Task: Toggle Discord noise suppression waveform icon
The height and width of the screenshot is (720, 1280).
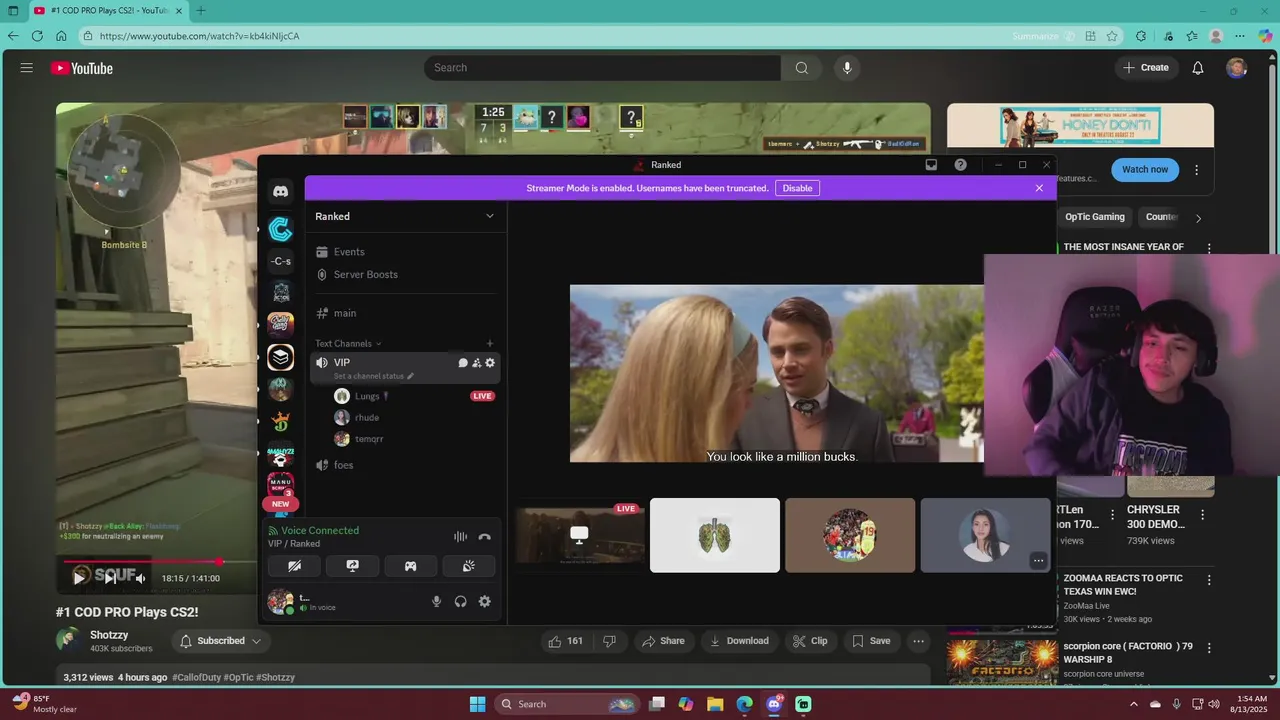Action: pos(460,537)
